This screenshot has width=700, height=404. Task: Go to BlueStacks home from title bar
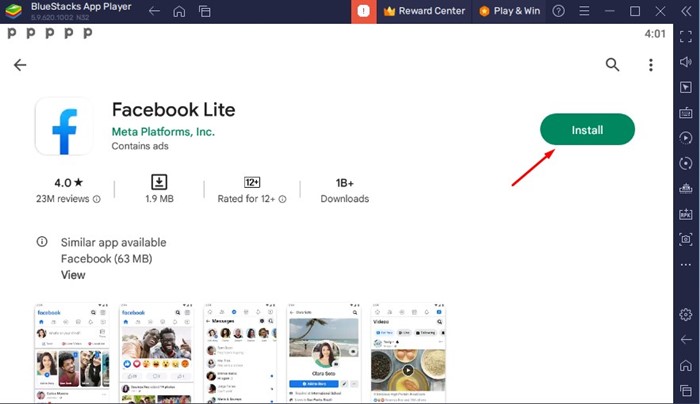(179, 11)
